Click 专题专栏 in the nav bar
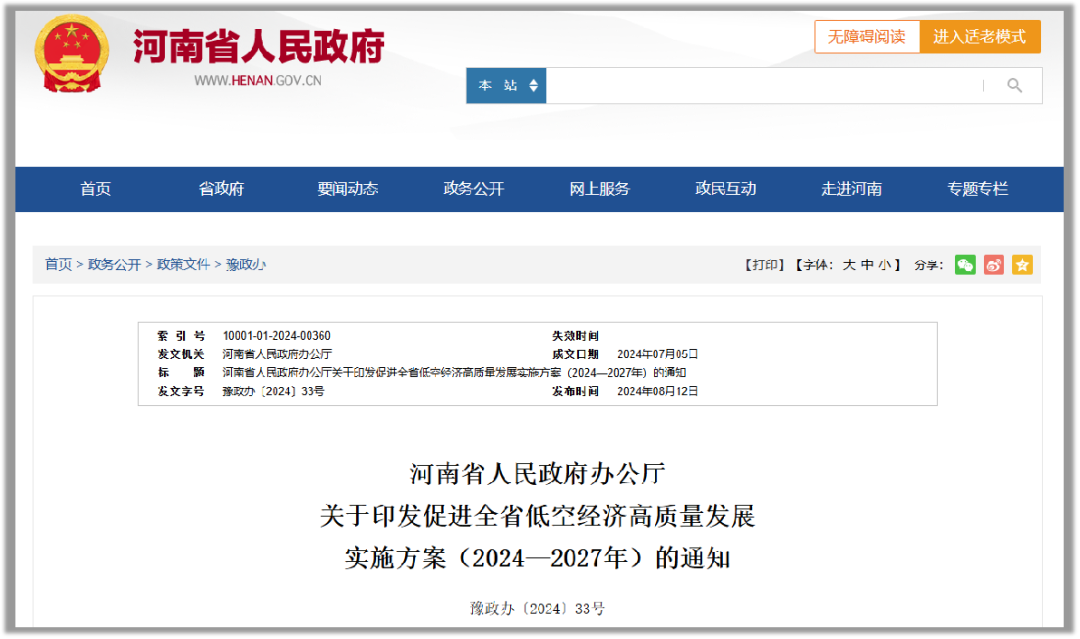Viewport: 1080px width, 639px height. [x=978, y=189]
